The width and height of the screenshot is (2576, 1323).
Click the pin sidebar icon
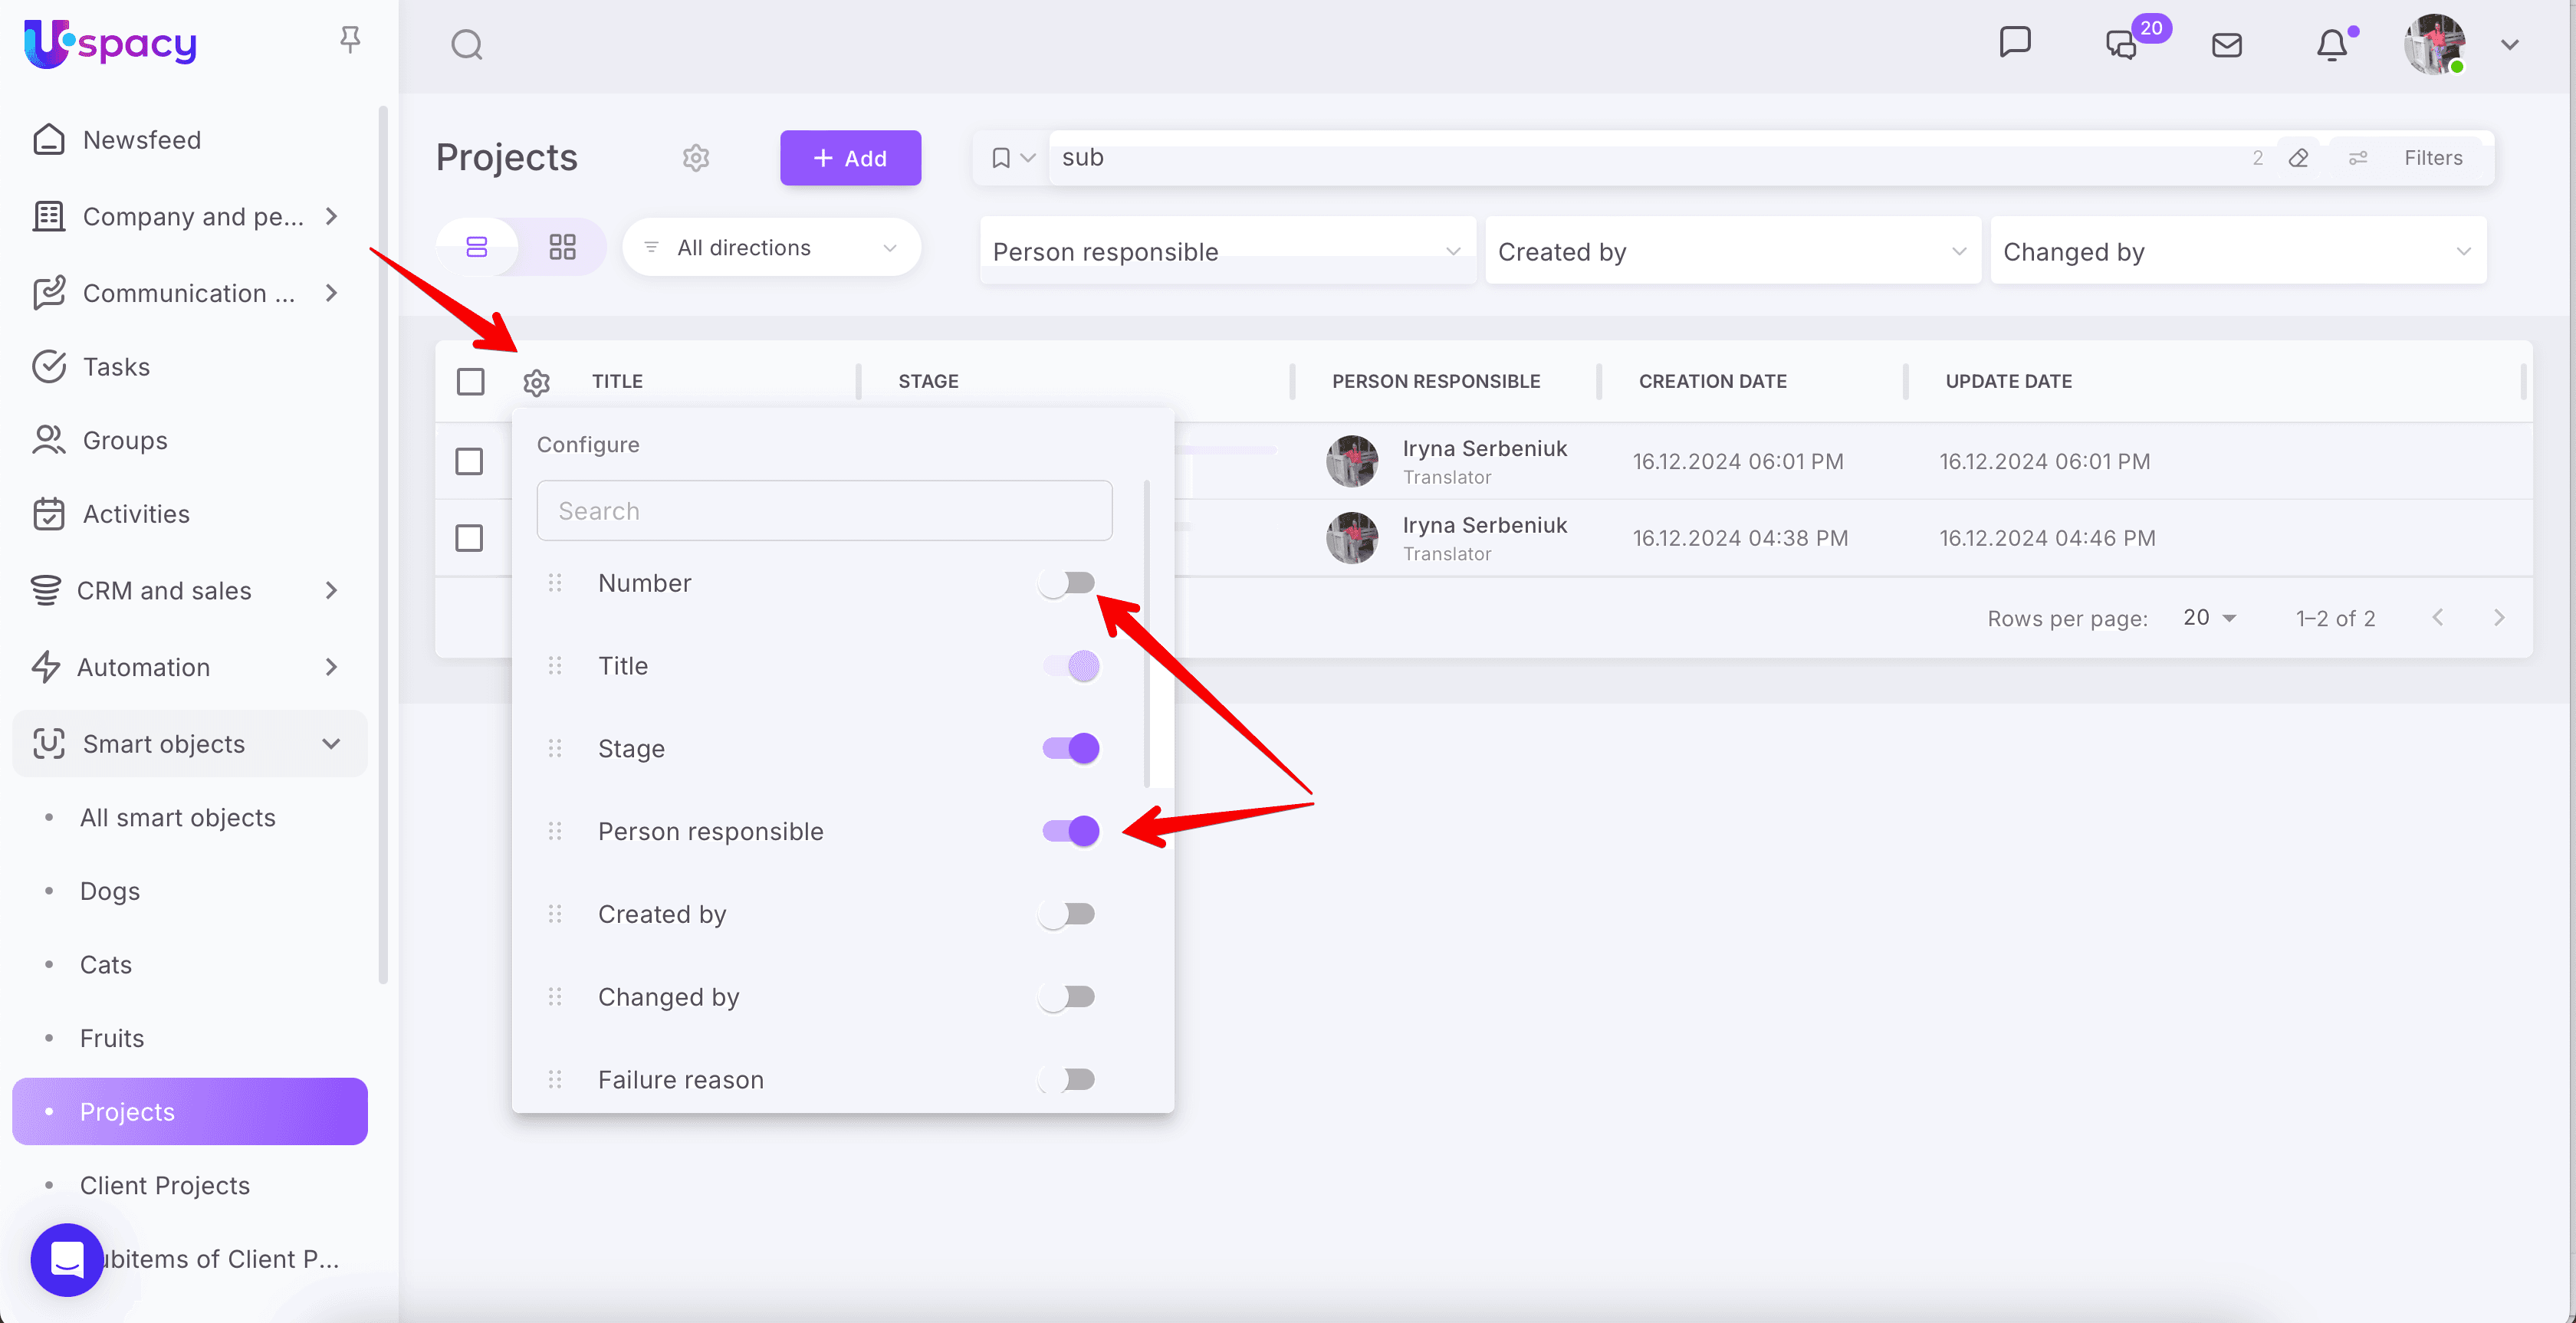[x=350, y=40]
